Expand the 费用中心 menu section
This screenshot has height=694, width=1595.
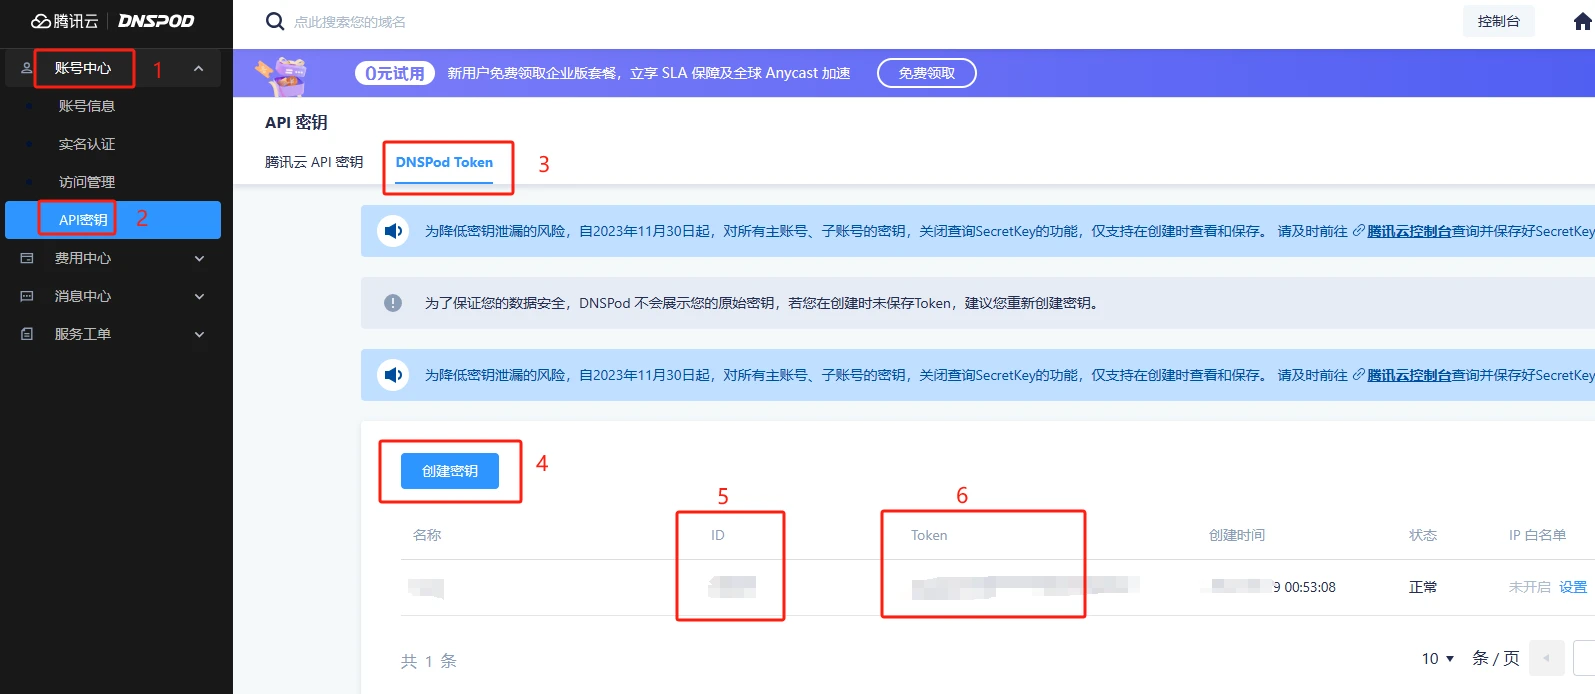pos(199,258)
